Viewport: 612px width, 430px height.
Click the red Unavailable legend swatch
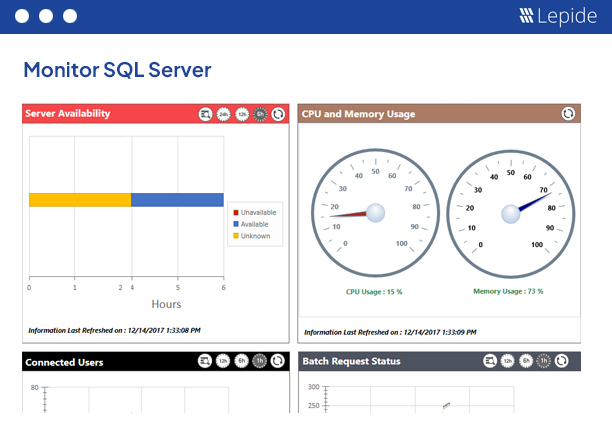point(236,213)
